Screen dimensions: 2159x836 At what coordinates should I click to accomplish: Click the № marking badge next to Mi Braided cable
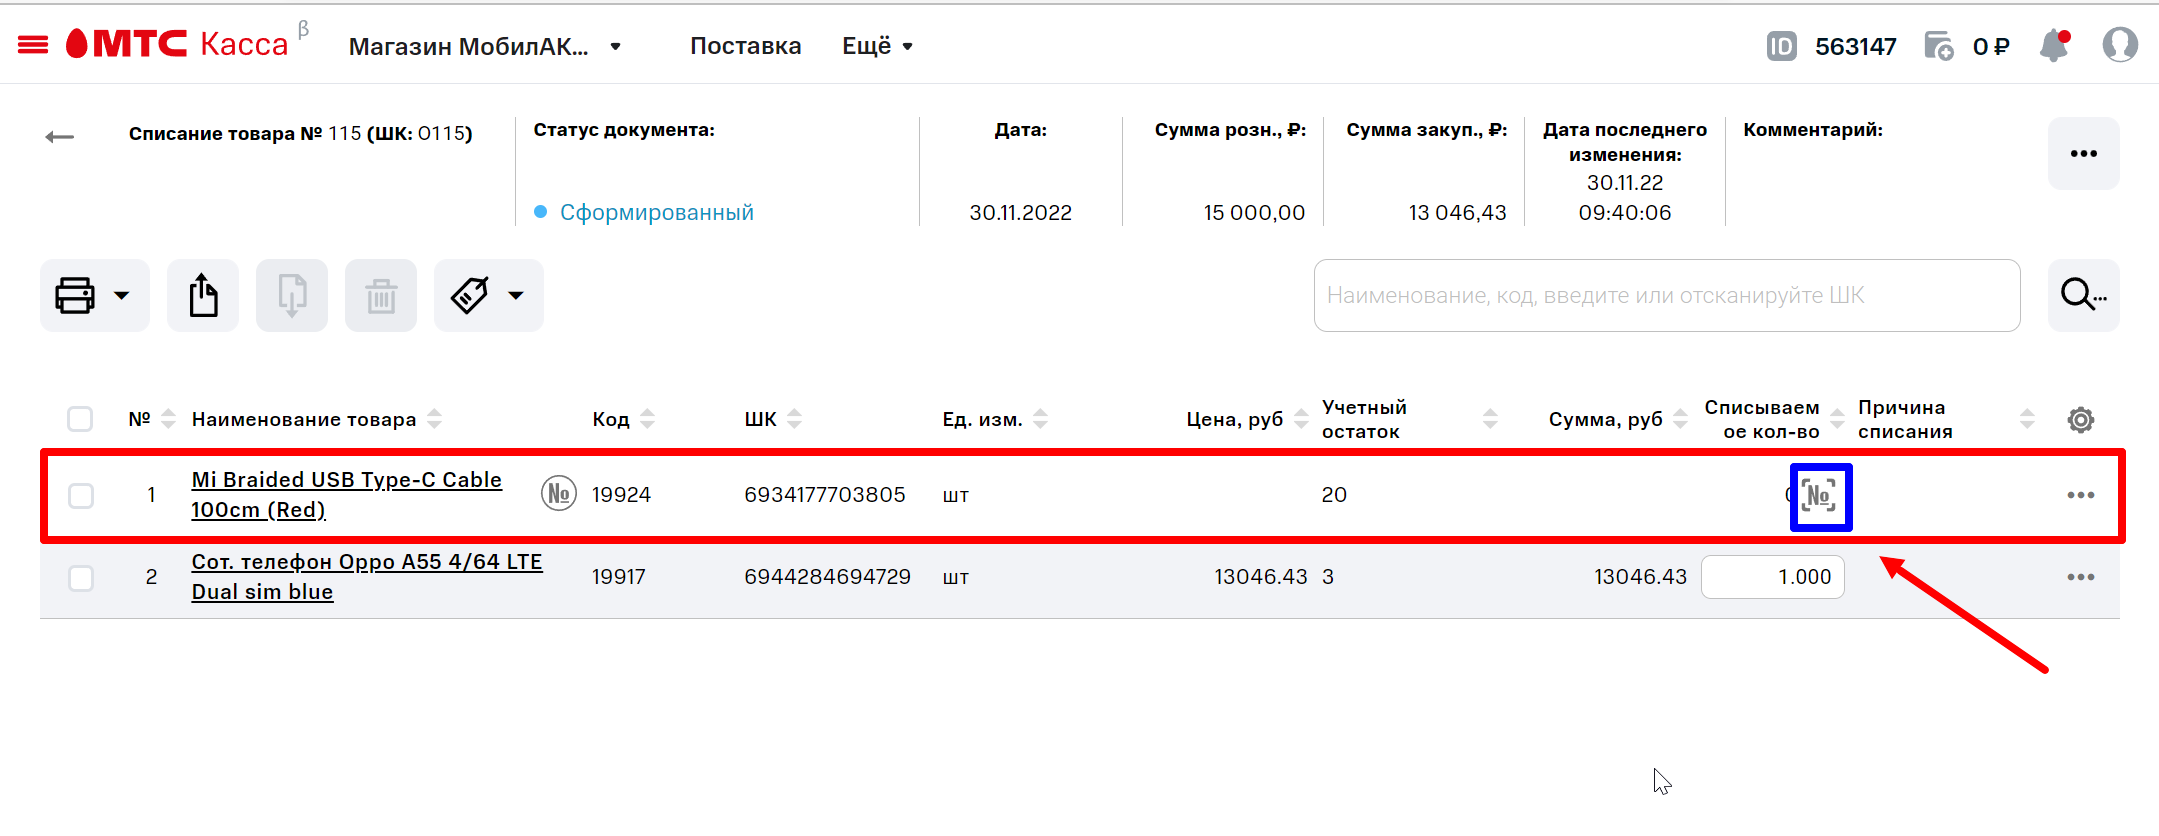click(x=559, y=493)
